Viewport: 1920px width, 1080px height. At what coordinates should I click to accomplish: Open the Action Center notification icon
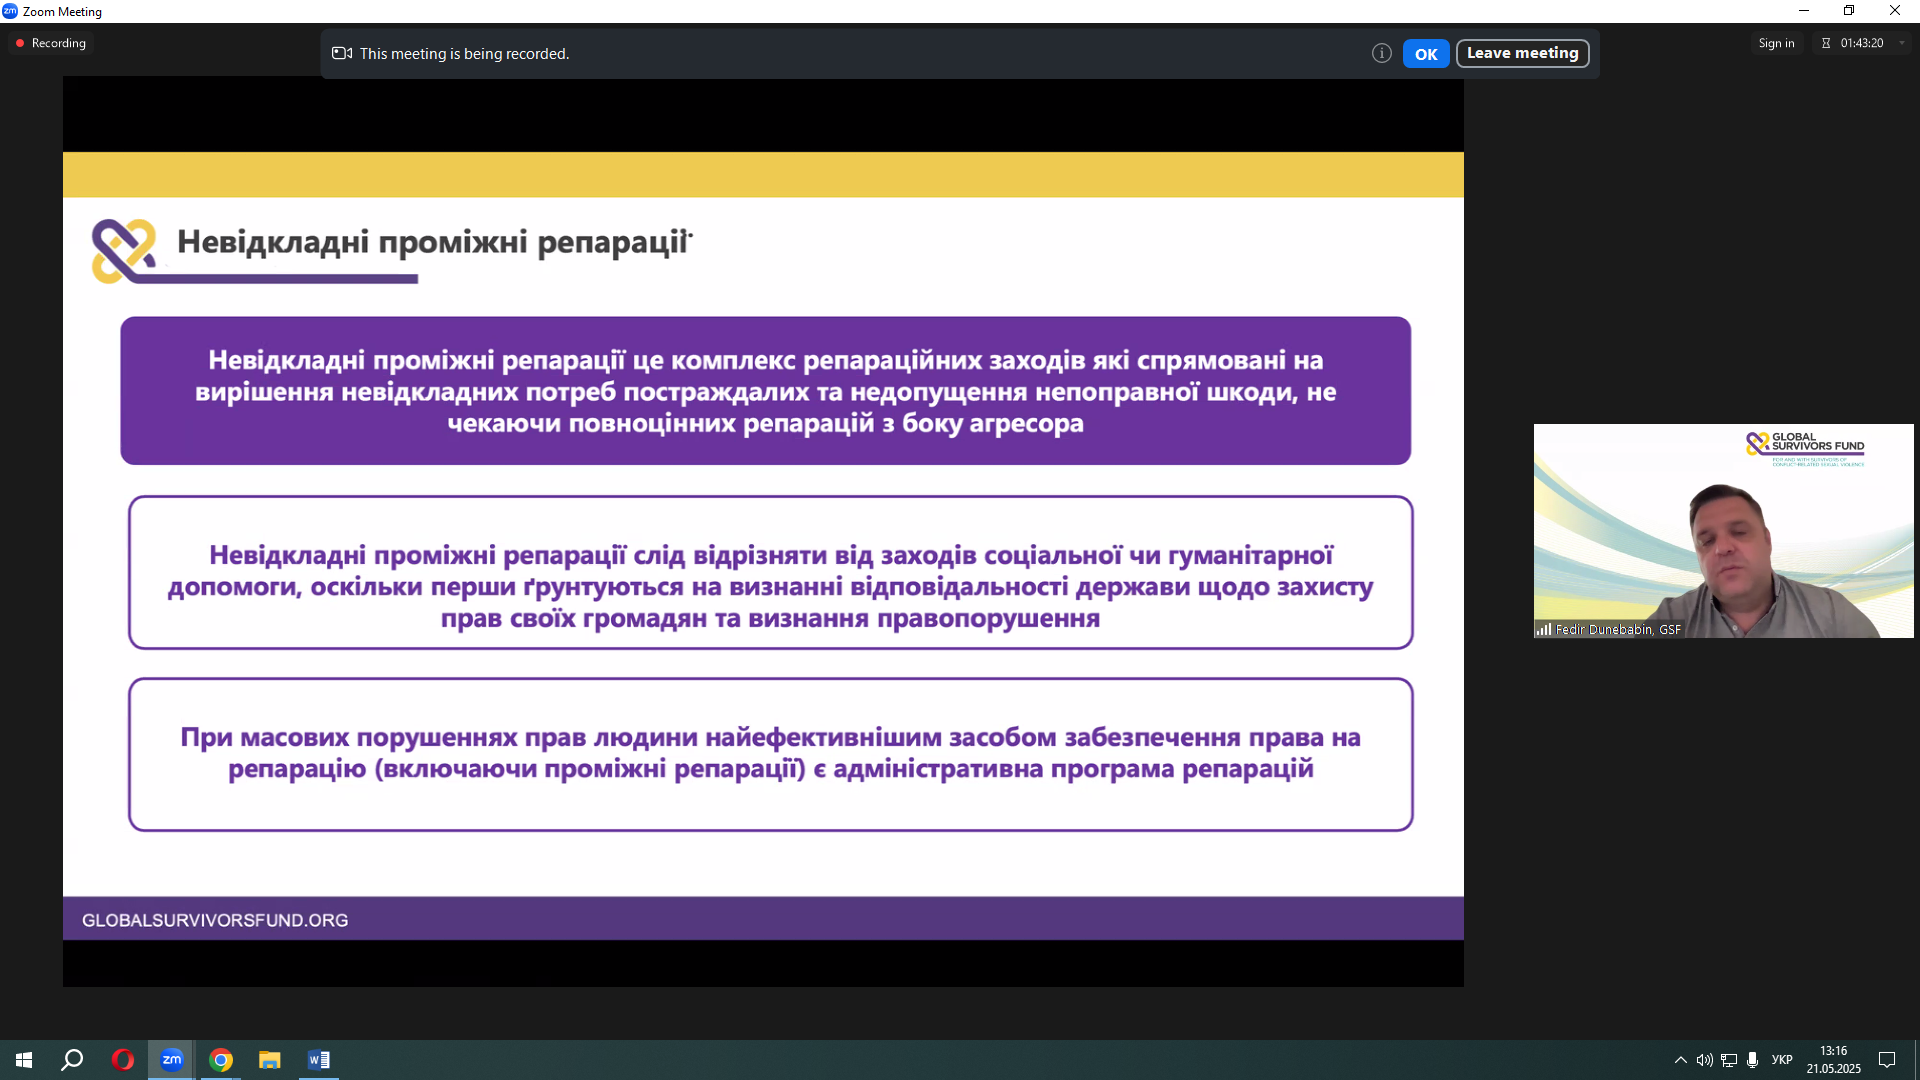pyautogui.click(x=1888, y=1060)
